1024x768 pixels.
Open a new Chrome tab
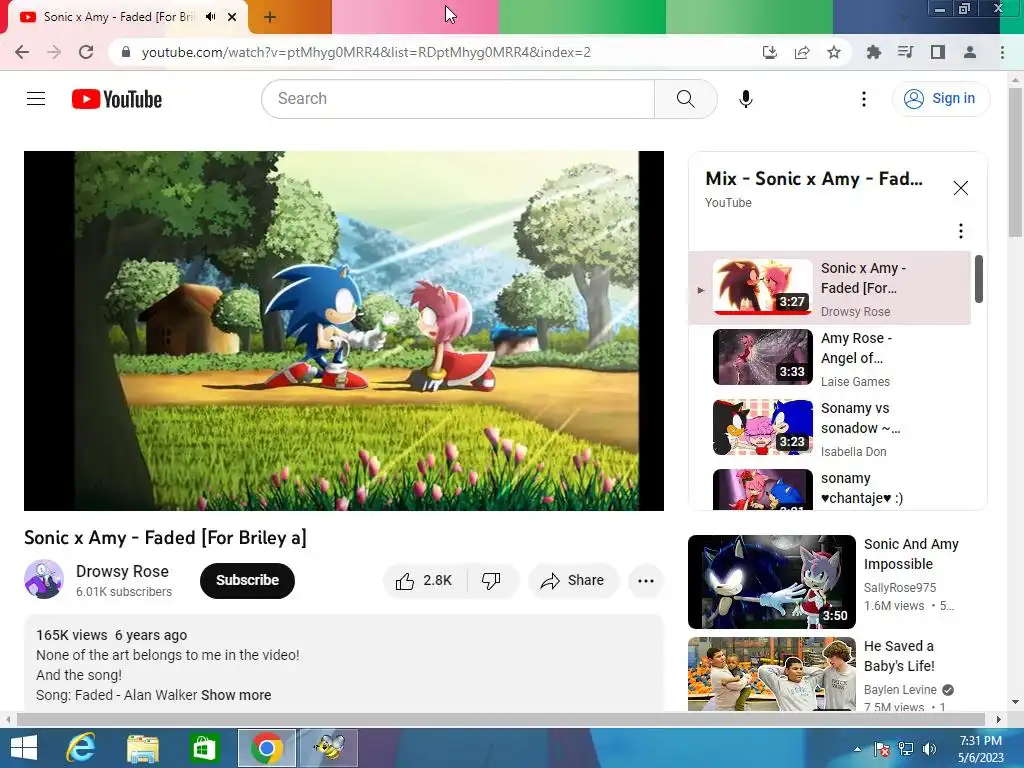pos(270,17)
